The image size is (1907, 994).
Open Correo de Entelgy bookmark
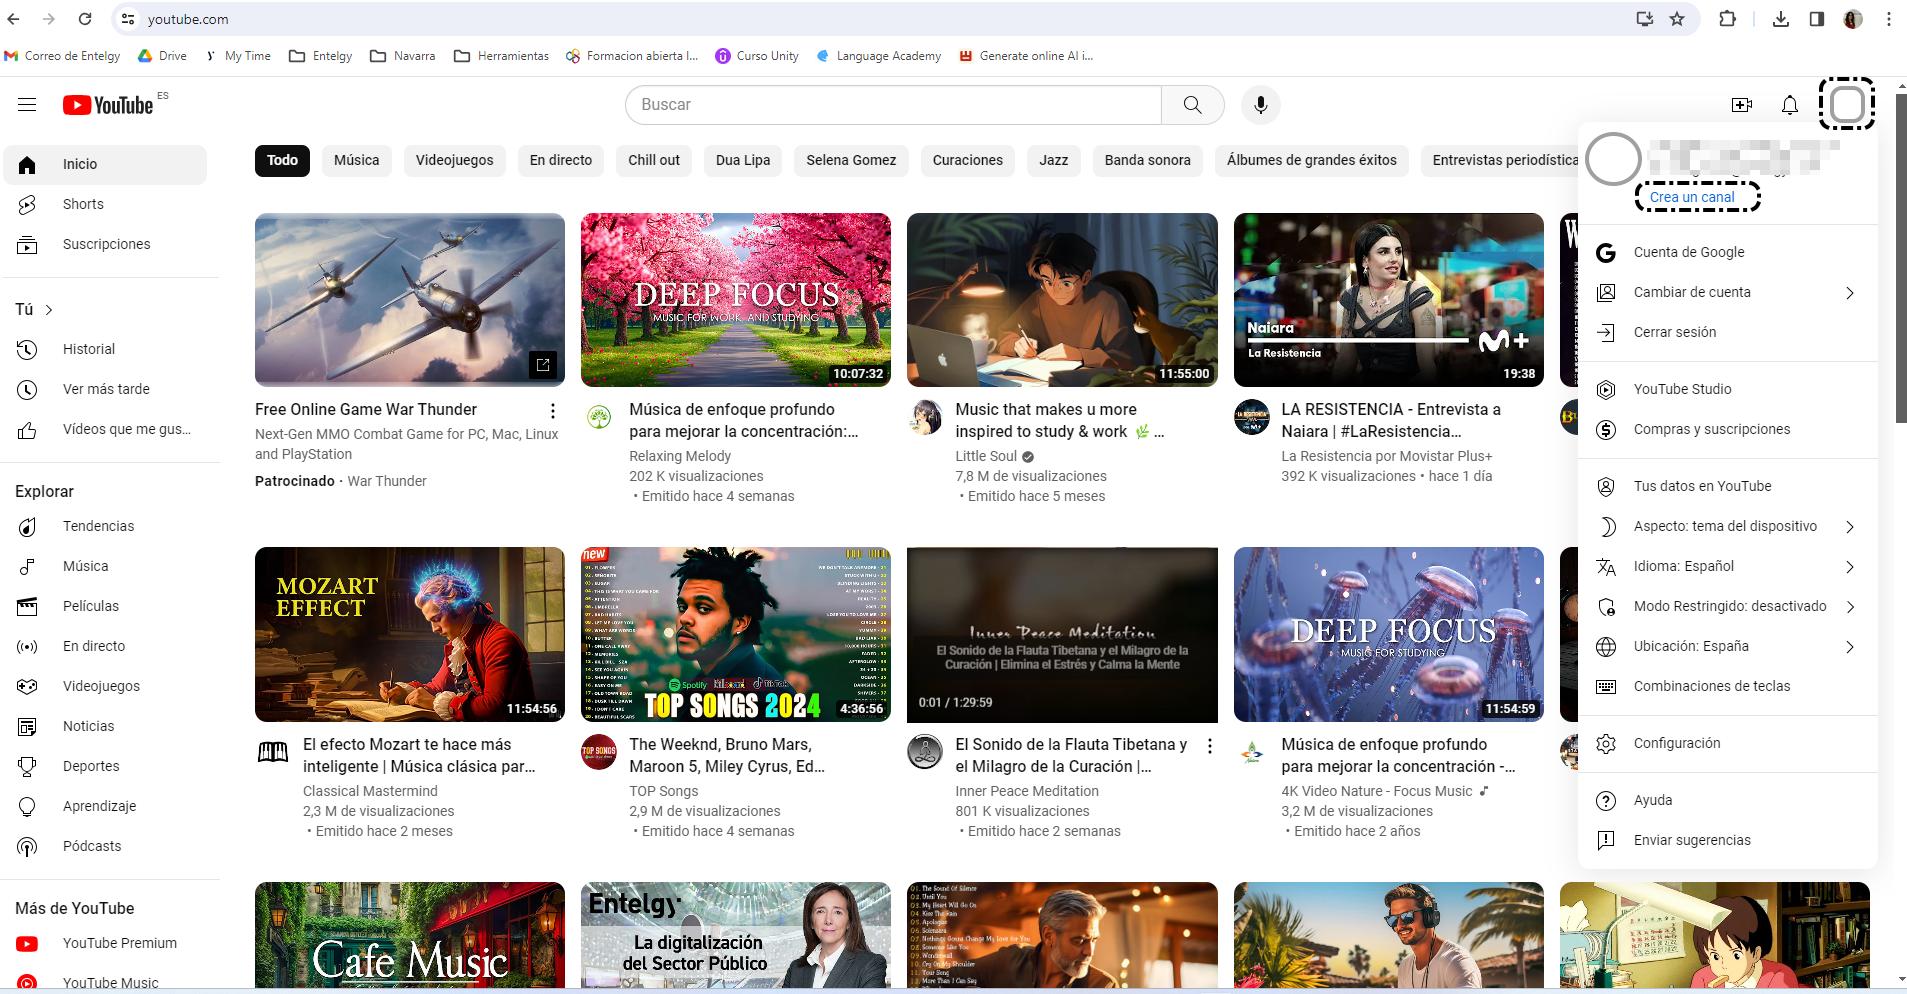click(x=62, y=56)
